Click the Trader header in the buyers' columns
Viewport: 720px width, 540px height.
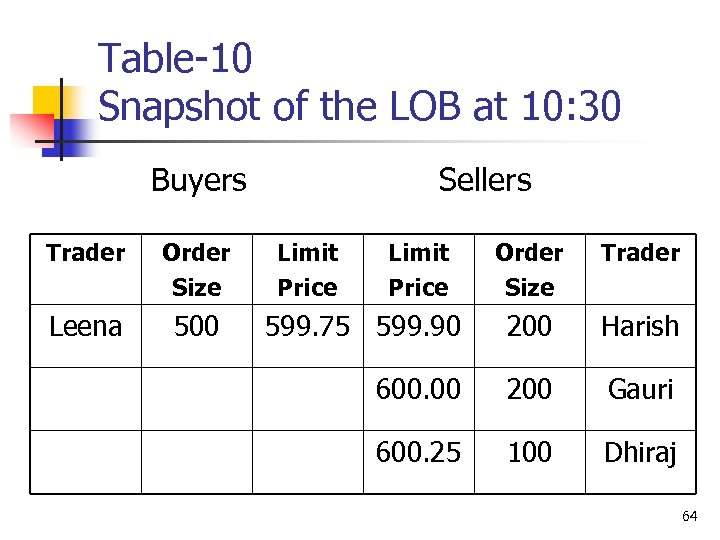(x=86, y=253)
